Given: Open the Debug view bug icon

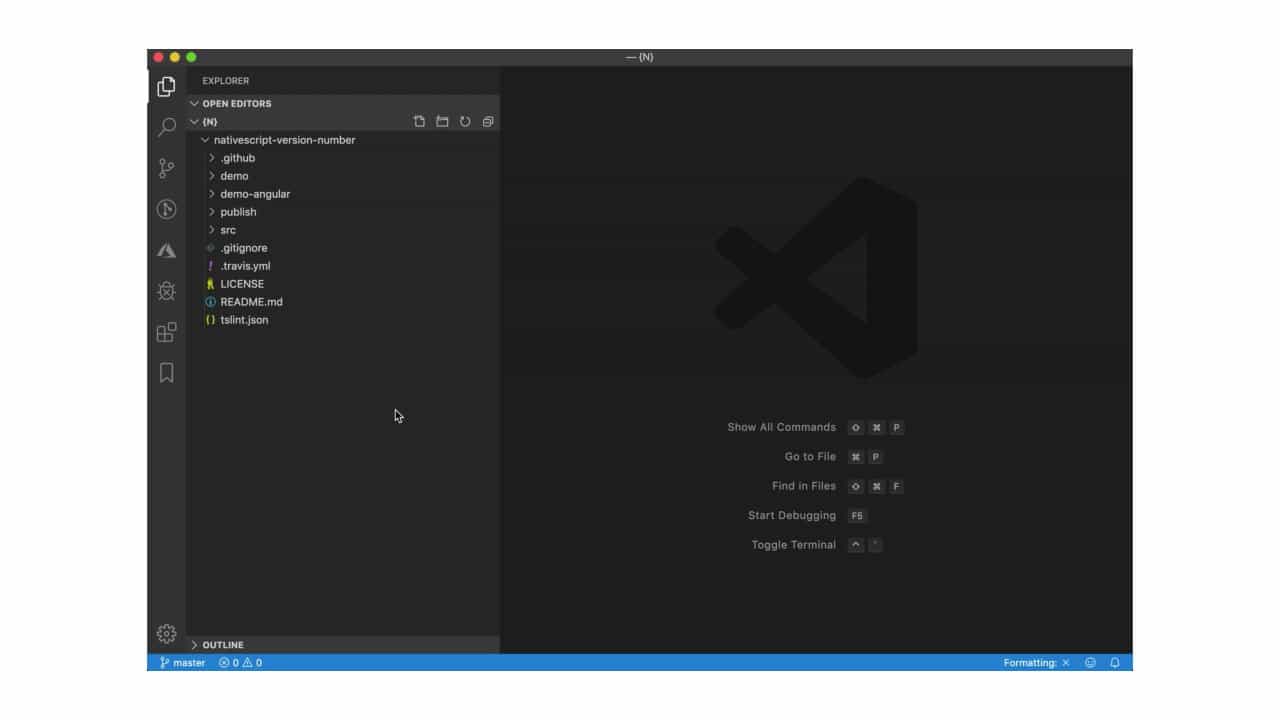Looking at the screenshot, I should click(166, 291).
